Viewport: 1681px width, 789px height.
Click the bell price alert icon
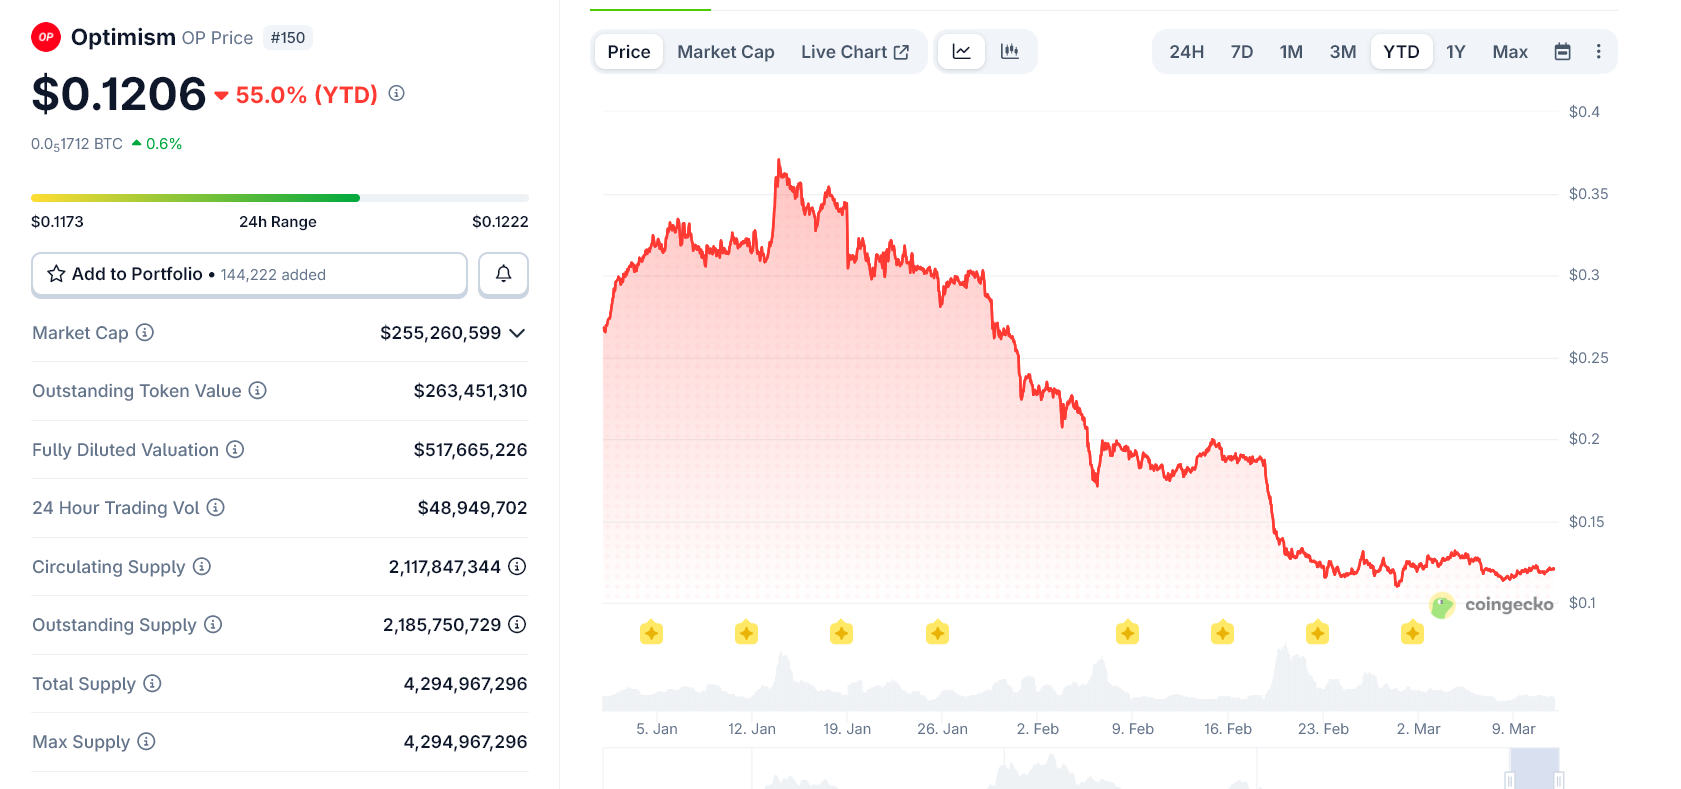pyautogui.click(x=503, y=274)
